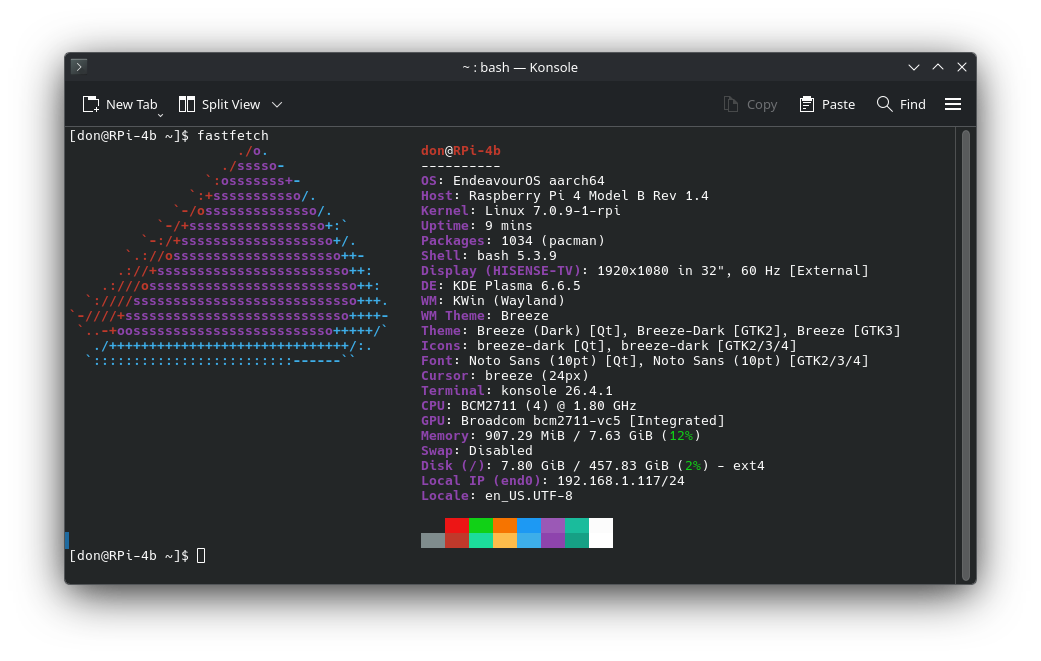Click the 'EndeavourOS aarch64' OS value
1041x661 pixels.
tap(528, 181)
